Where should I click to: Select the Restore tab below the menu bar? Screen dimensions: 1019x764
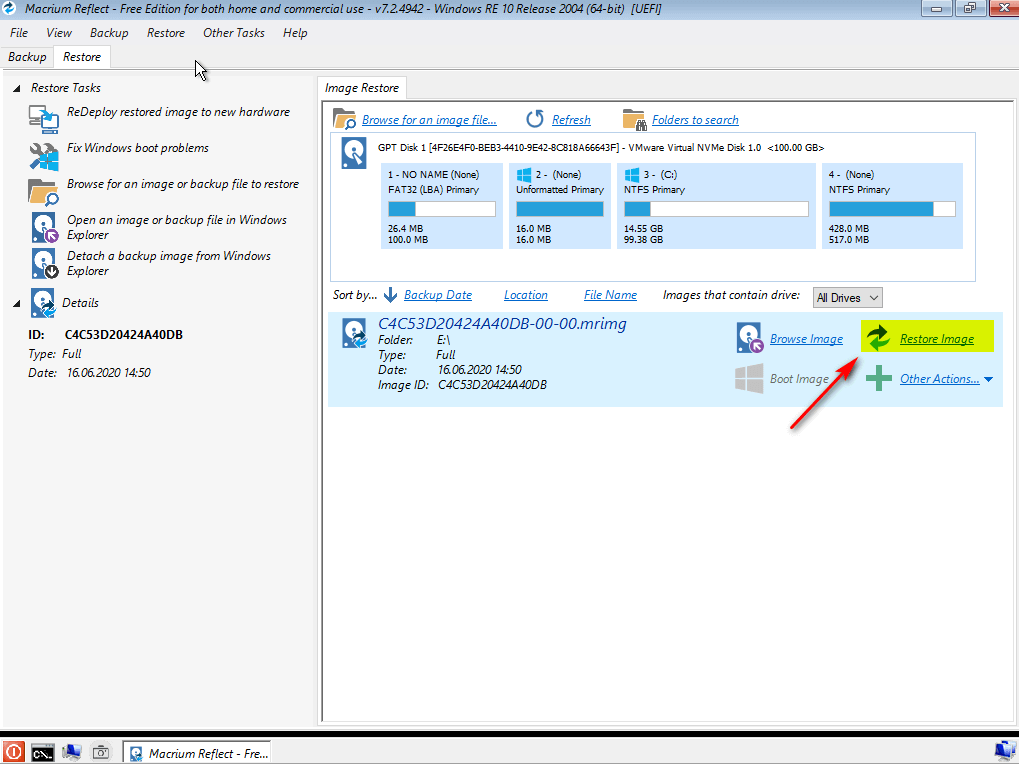[82, 57]
